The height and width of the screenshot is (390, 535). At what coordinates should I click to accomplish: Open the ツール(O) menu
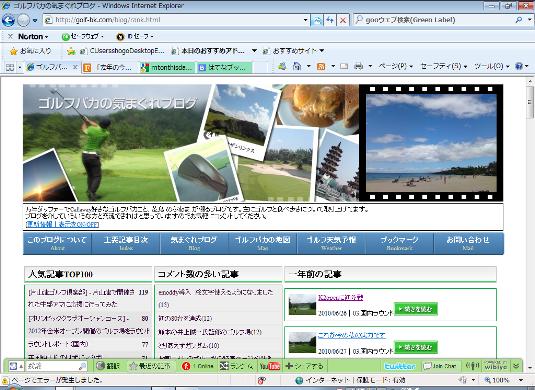[492, 66]
